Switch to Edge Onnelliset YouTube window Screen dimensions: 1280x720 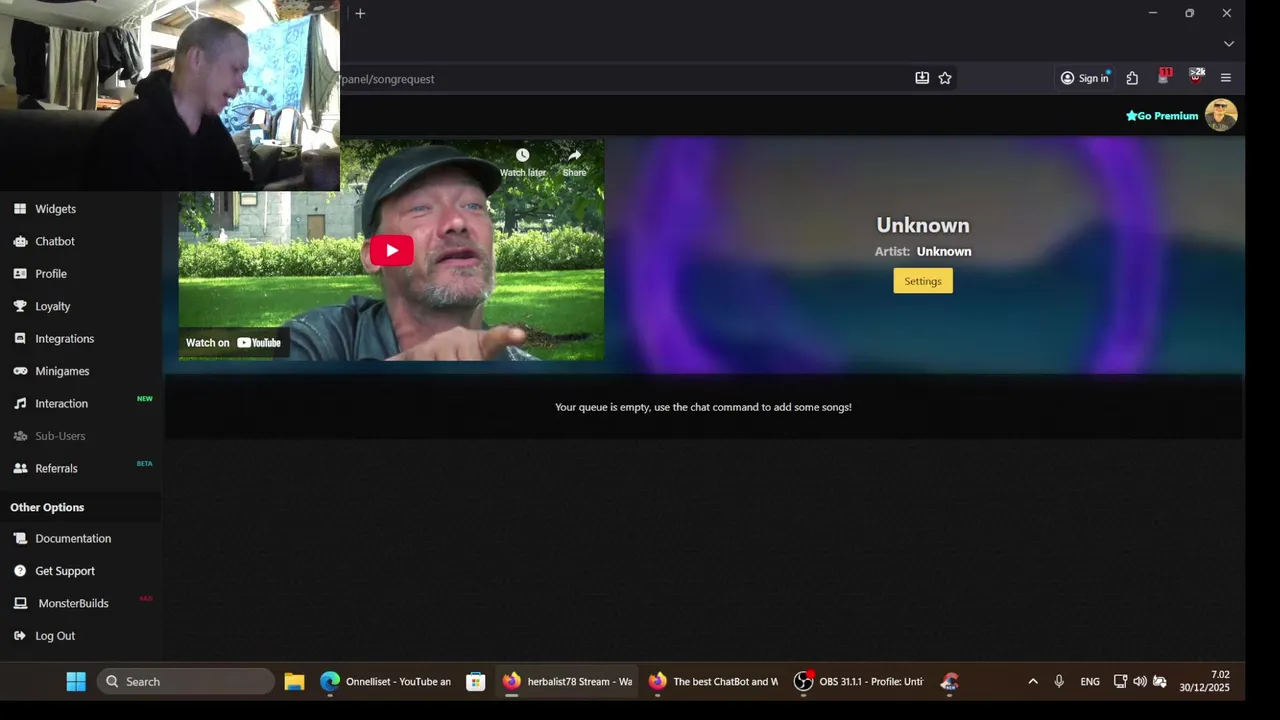tap(385, 682)
